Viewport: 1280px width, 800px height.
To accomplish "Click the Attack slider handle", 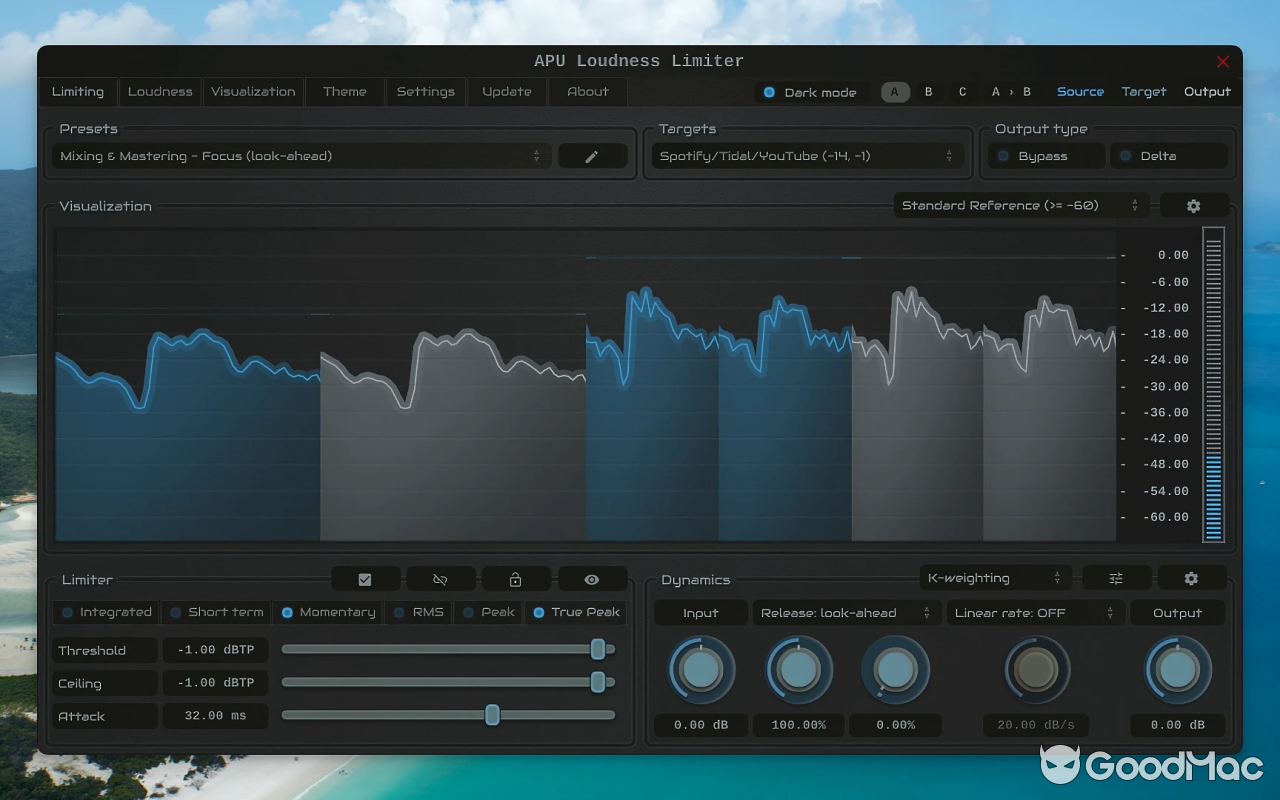I will [x=491, y=715].
